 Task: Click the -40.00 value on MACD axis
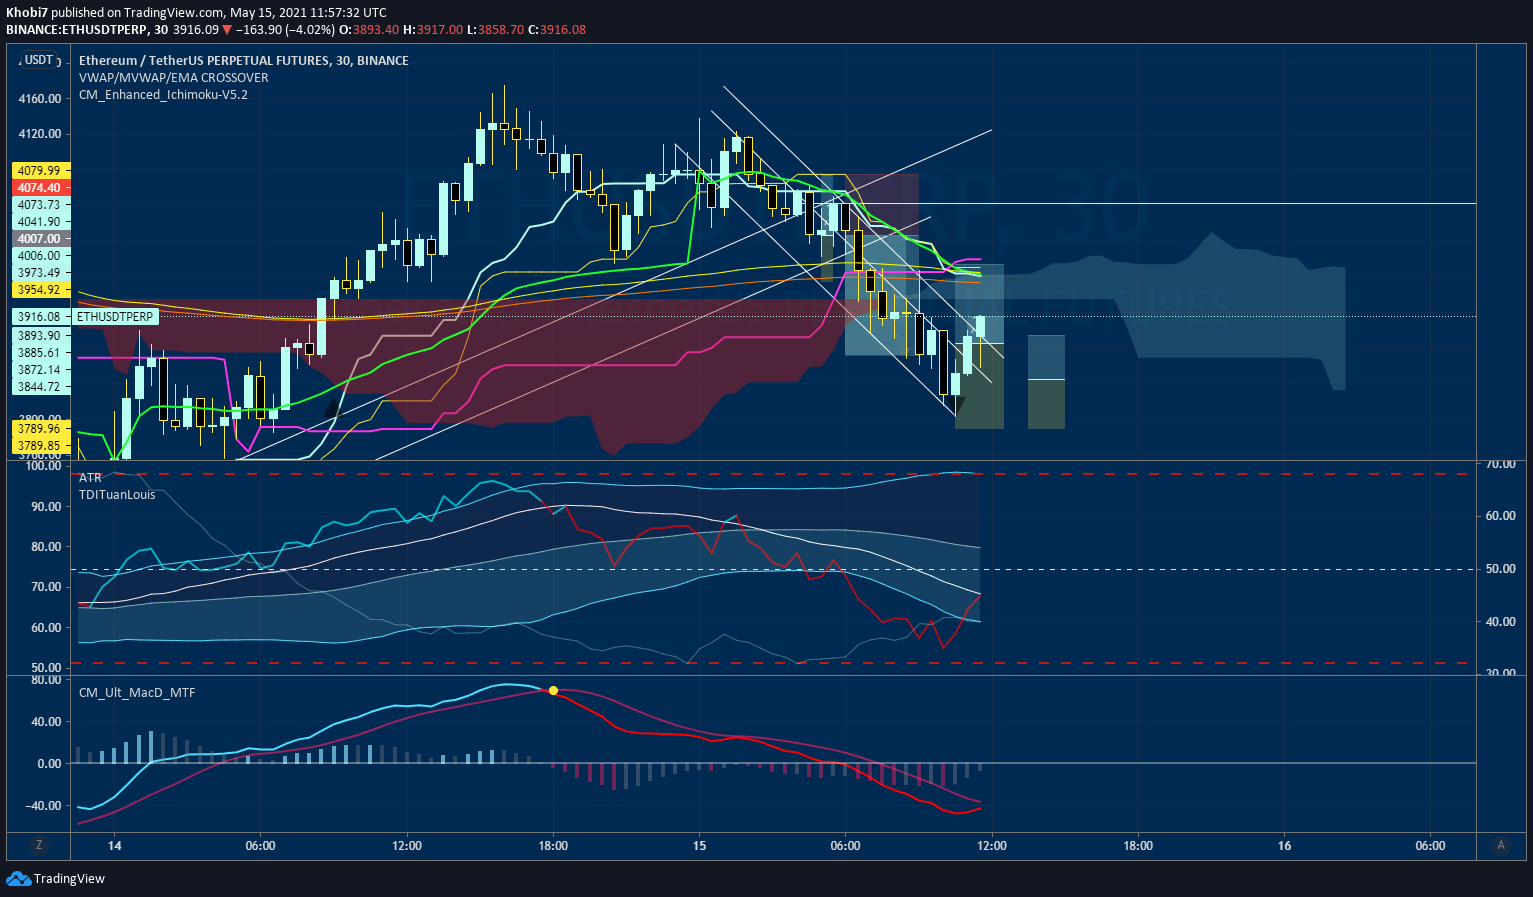tap(44, 806)
